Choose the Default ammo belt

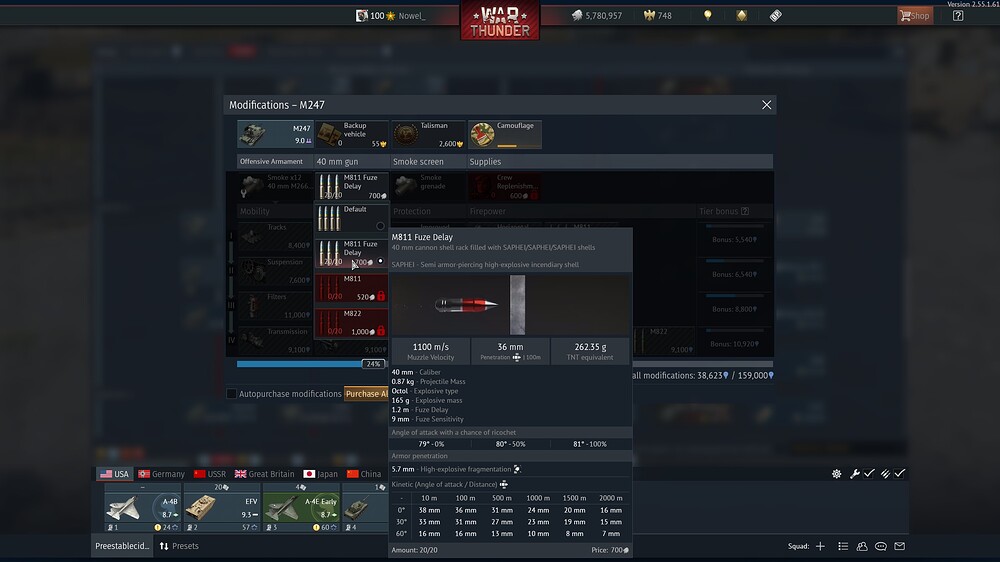(351, 218)
